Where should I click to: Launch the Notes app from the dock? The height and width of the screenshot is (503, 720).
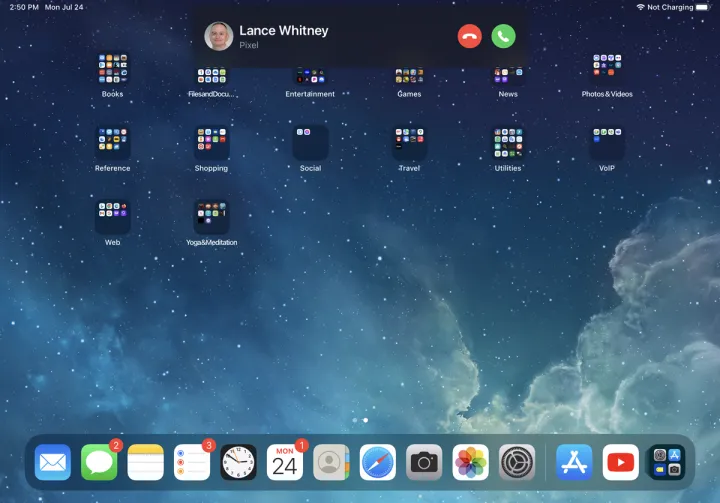point(145,462)
